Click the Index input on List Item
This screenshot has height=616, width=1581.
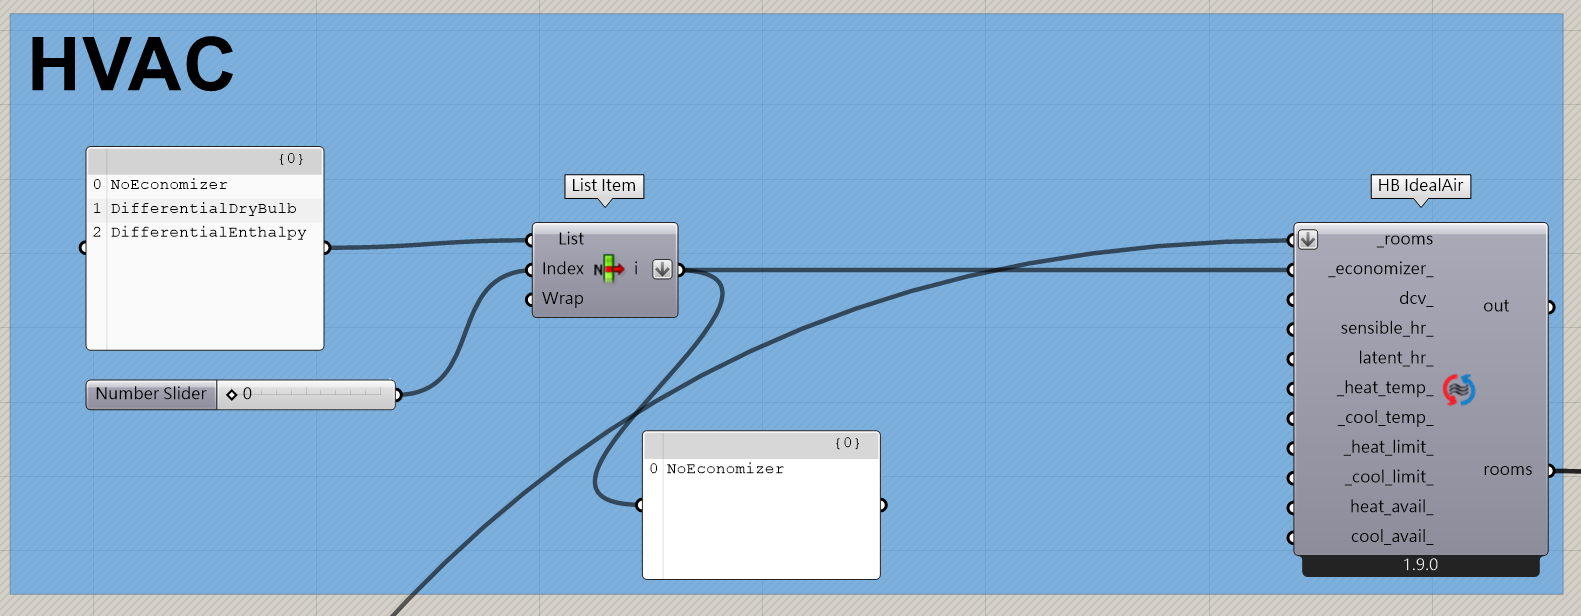[562, 269]
